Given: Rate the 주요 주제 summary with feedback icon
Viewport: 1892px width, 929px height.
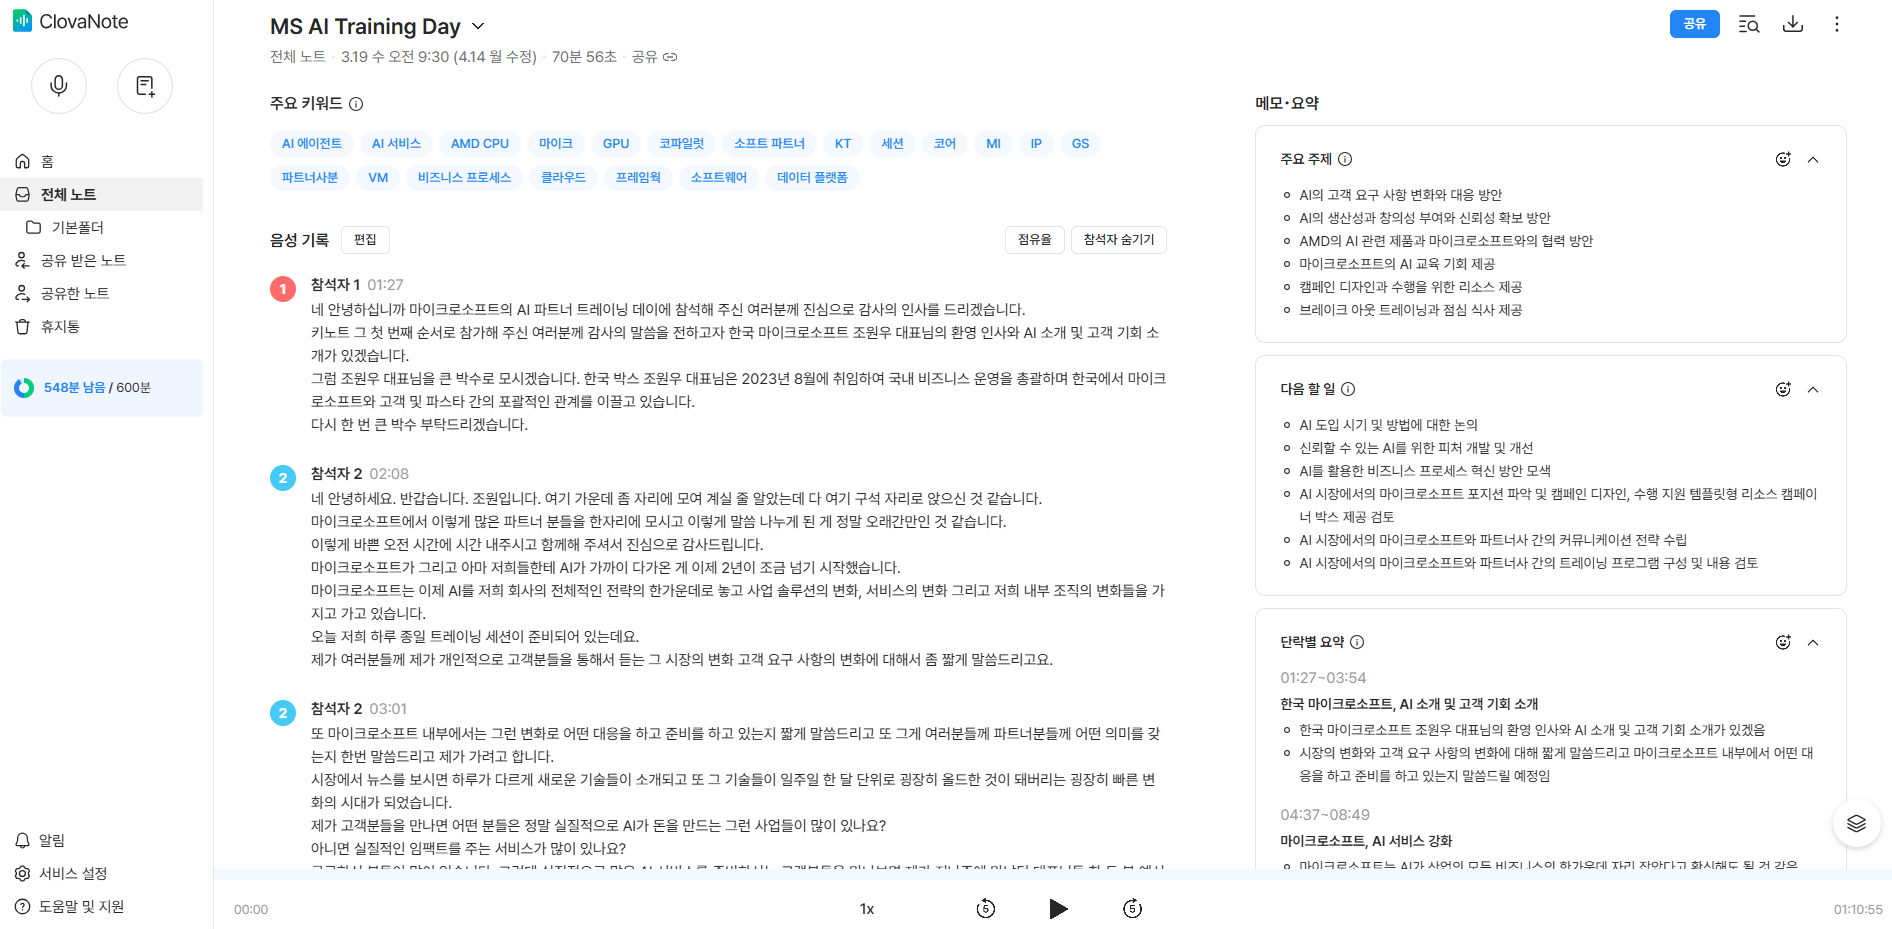Looking at the screenshot, I should [1783, 159].
